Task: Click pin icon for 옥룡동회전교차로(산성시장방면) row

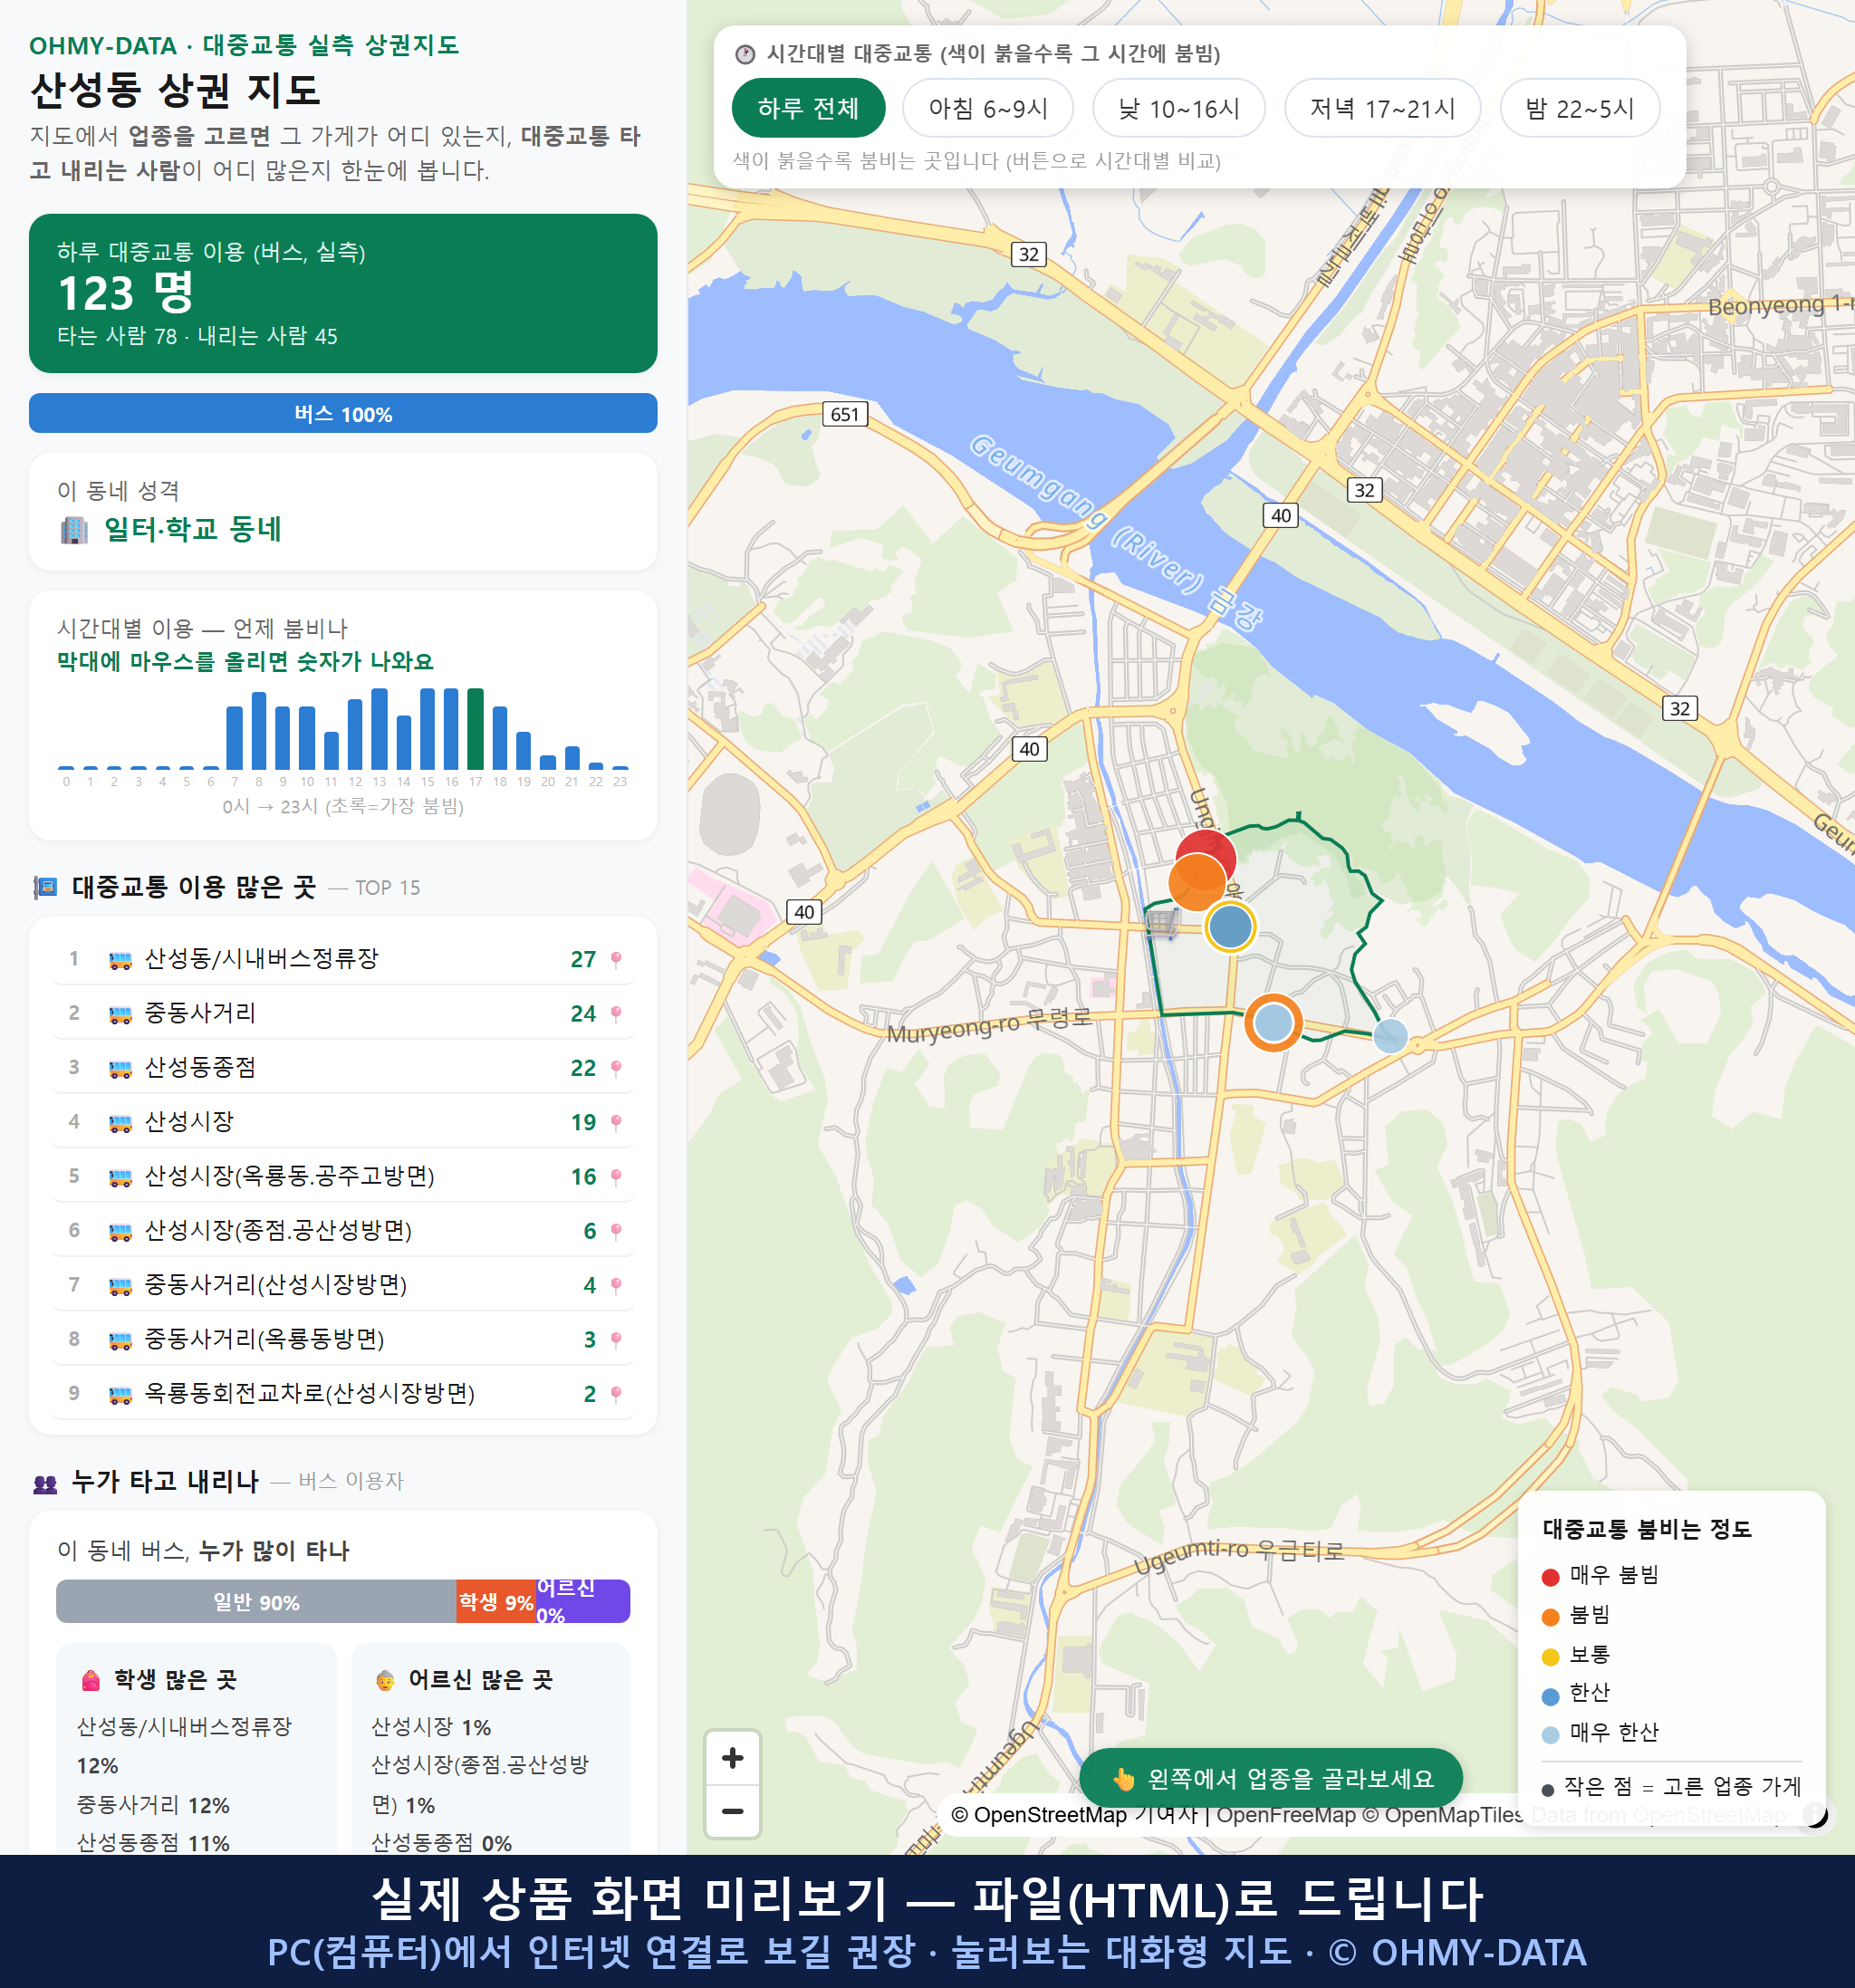Action: 616,1393
